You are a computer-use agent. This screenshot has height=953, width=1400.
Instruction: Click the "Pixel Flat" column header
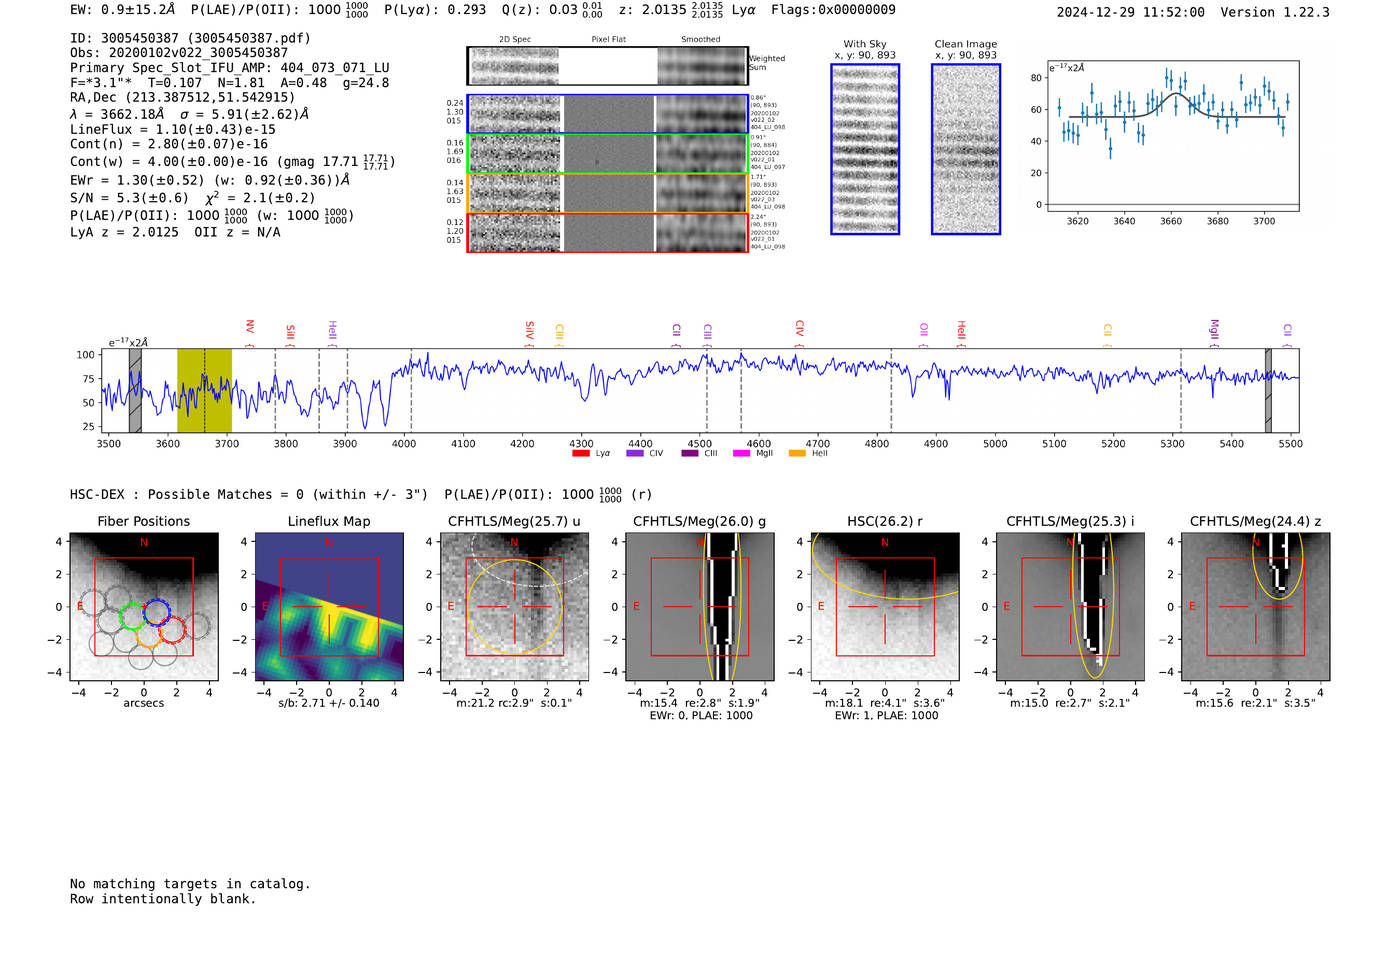608,40
